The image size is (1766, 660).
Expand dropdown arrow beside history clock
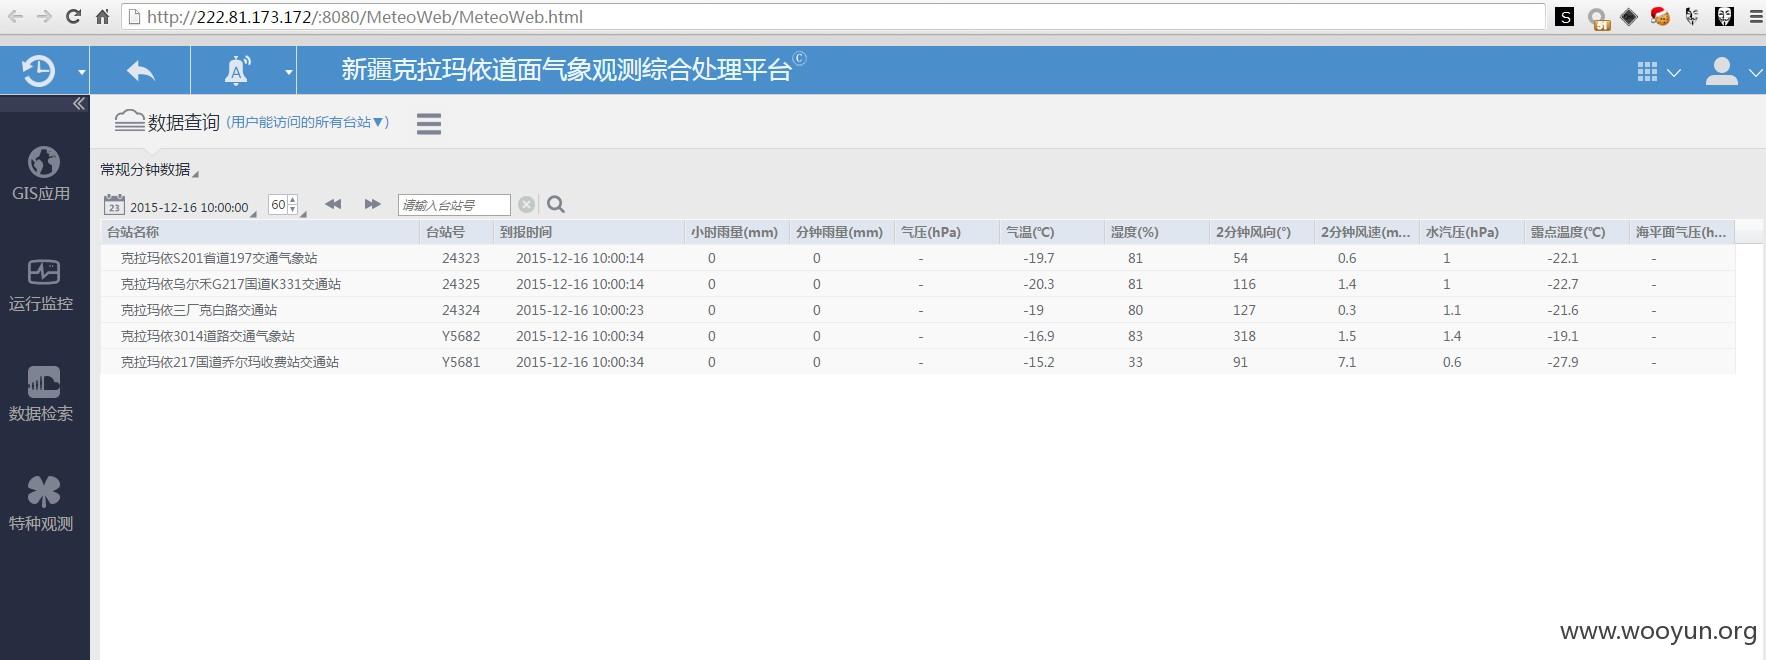click(x=81, y=72)
